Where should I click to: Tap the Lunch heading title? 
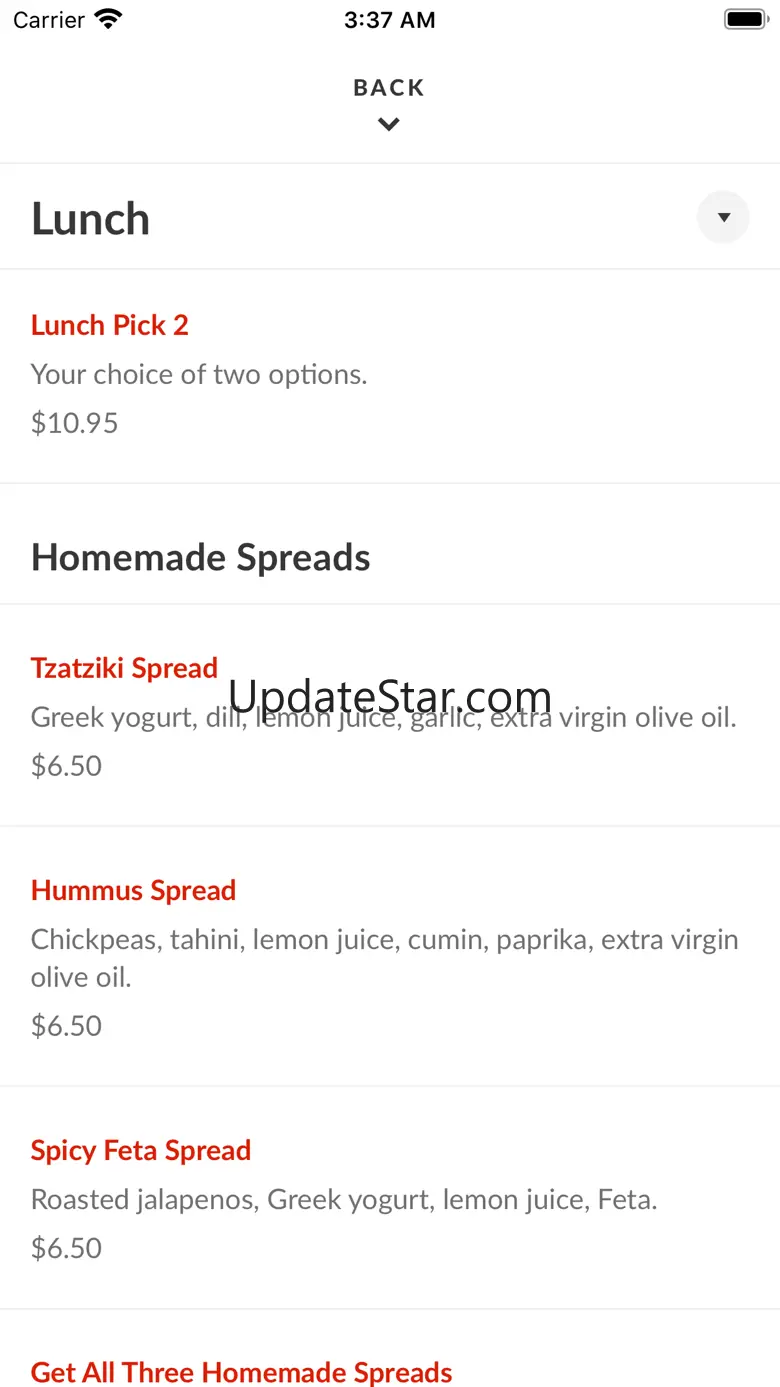point(91,219)
